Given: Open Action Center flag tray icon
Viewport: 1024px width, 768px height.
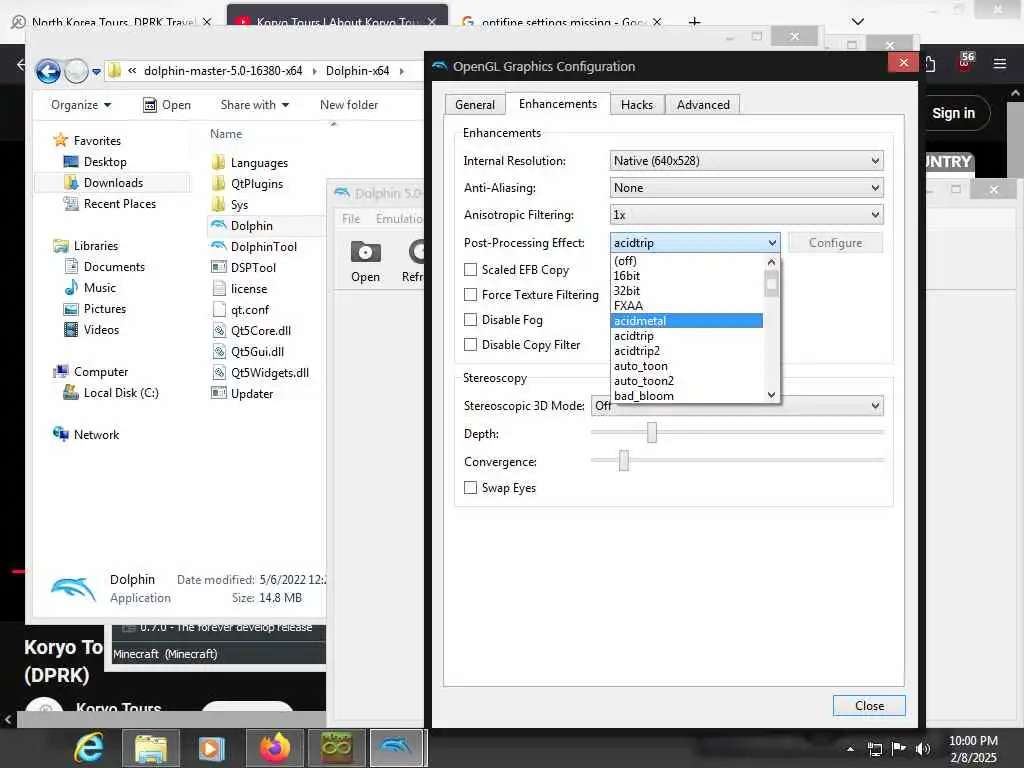Looking at the screenshot, I should tap(899, 748).
